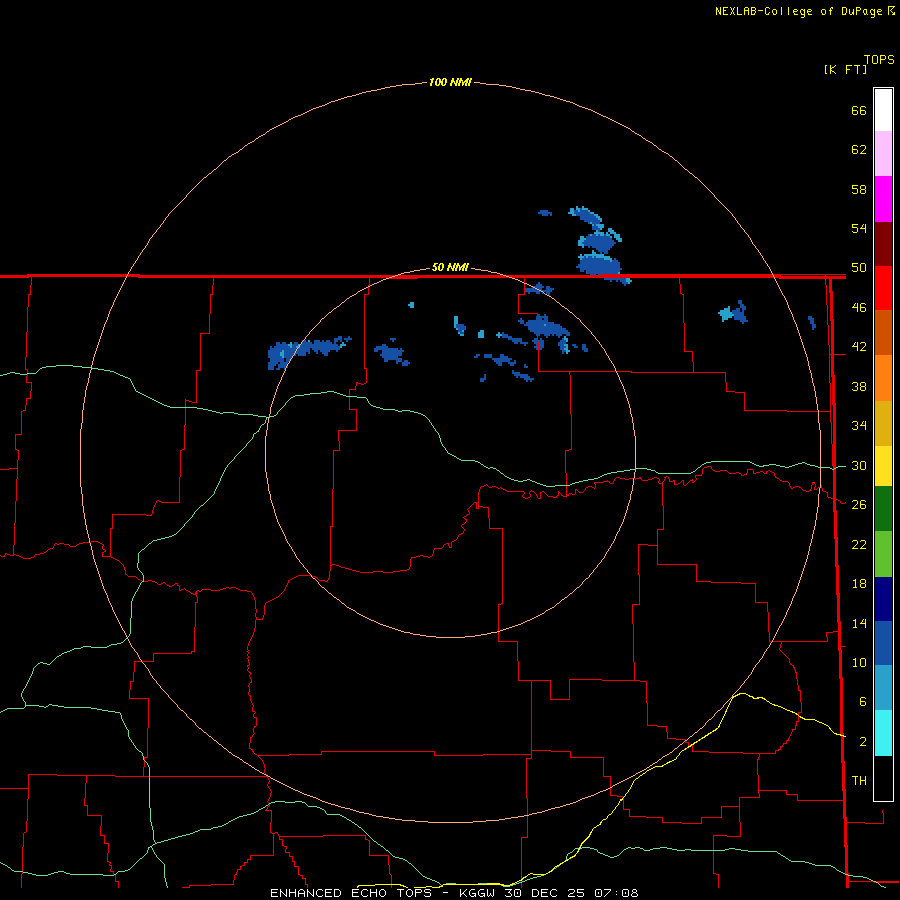Click the 50 NMI range ring label
The image size is (900, 900).
450,267
